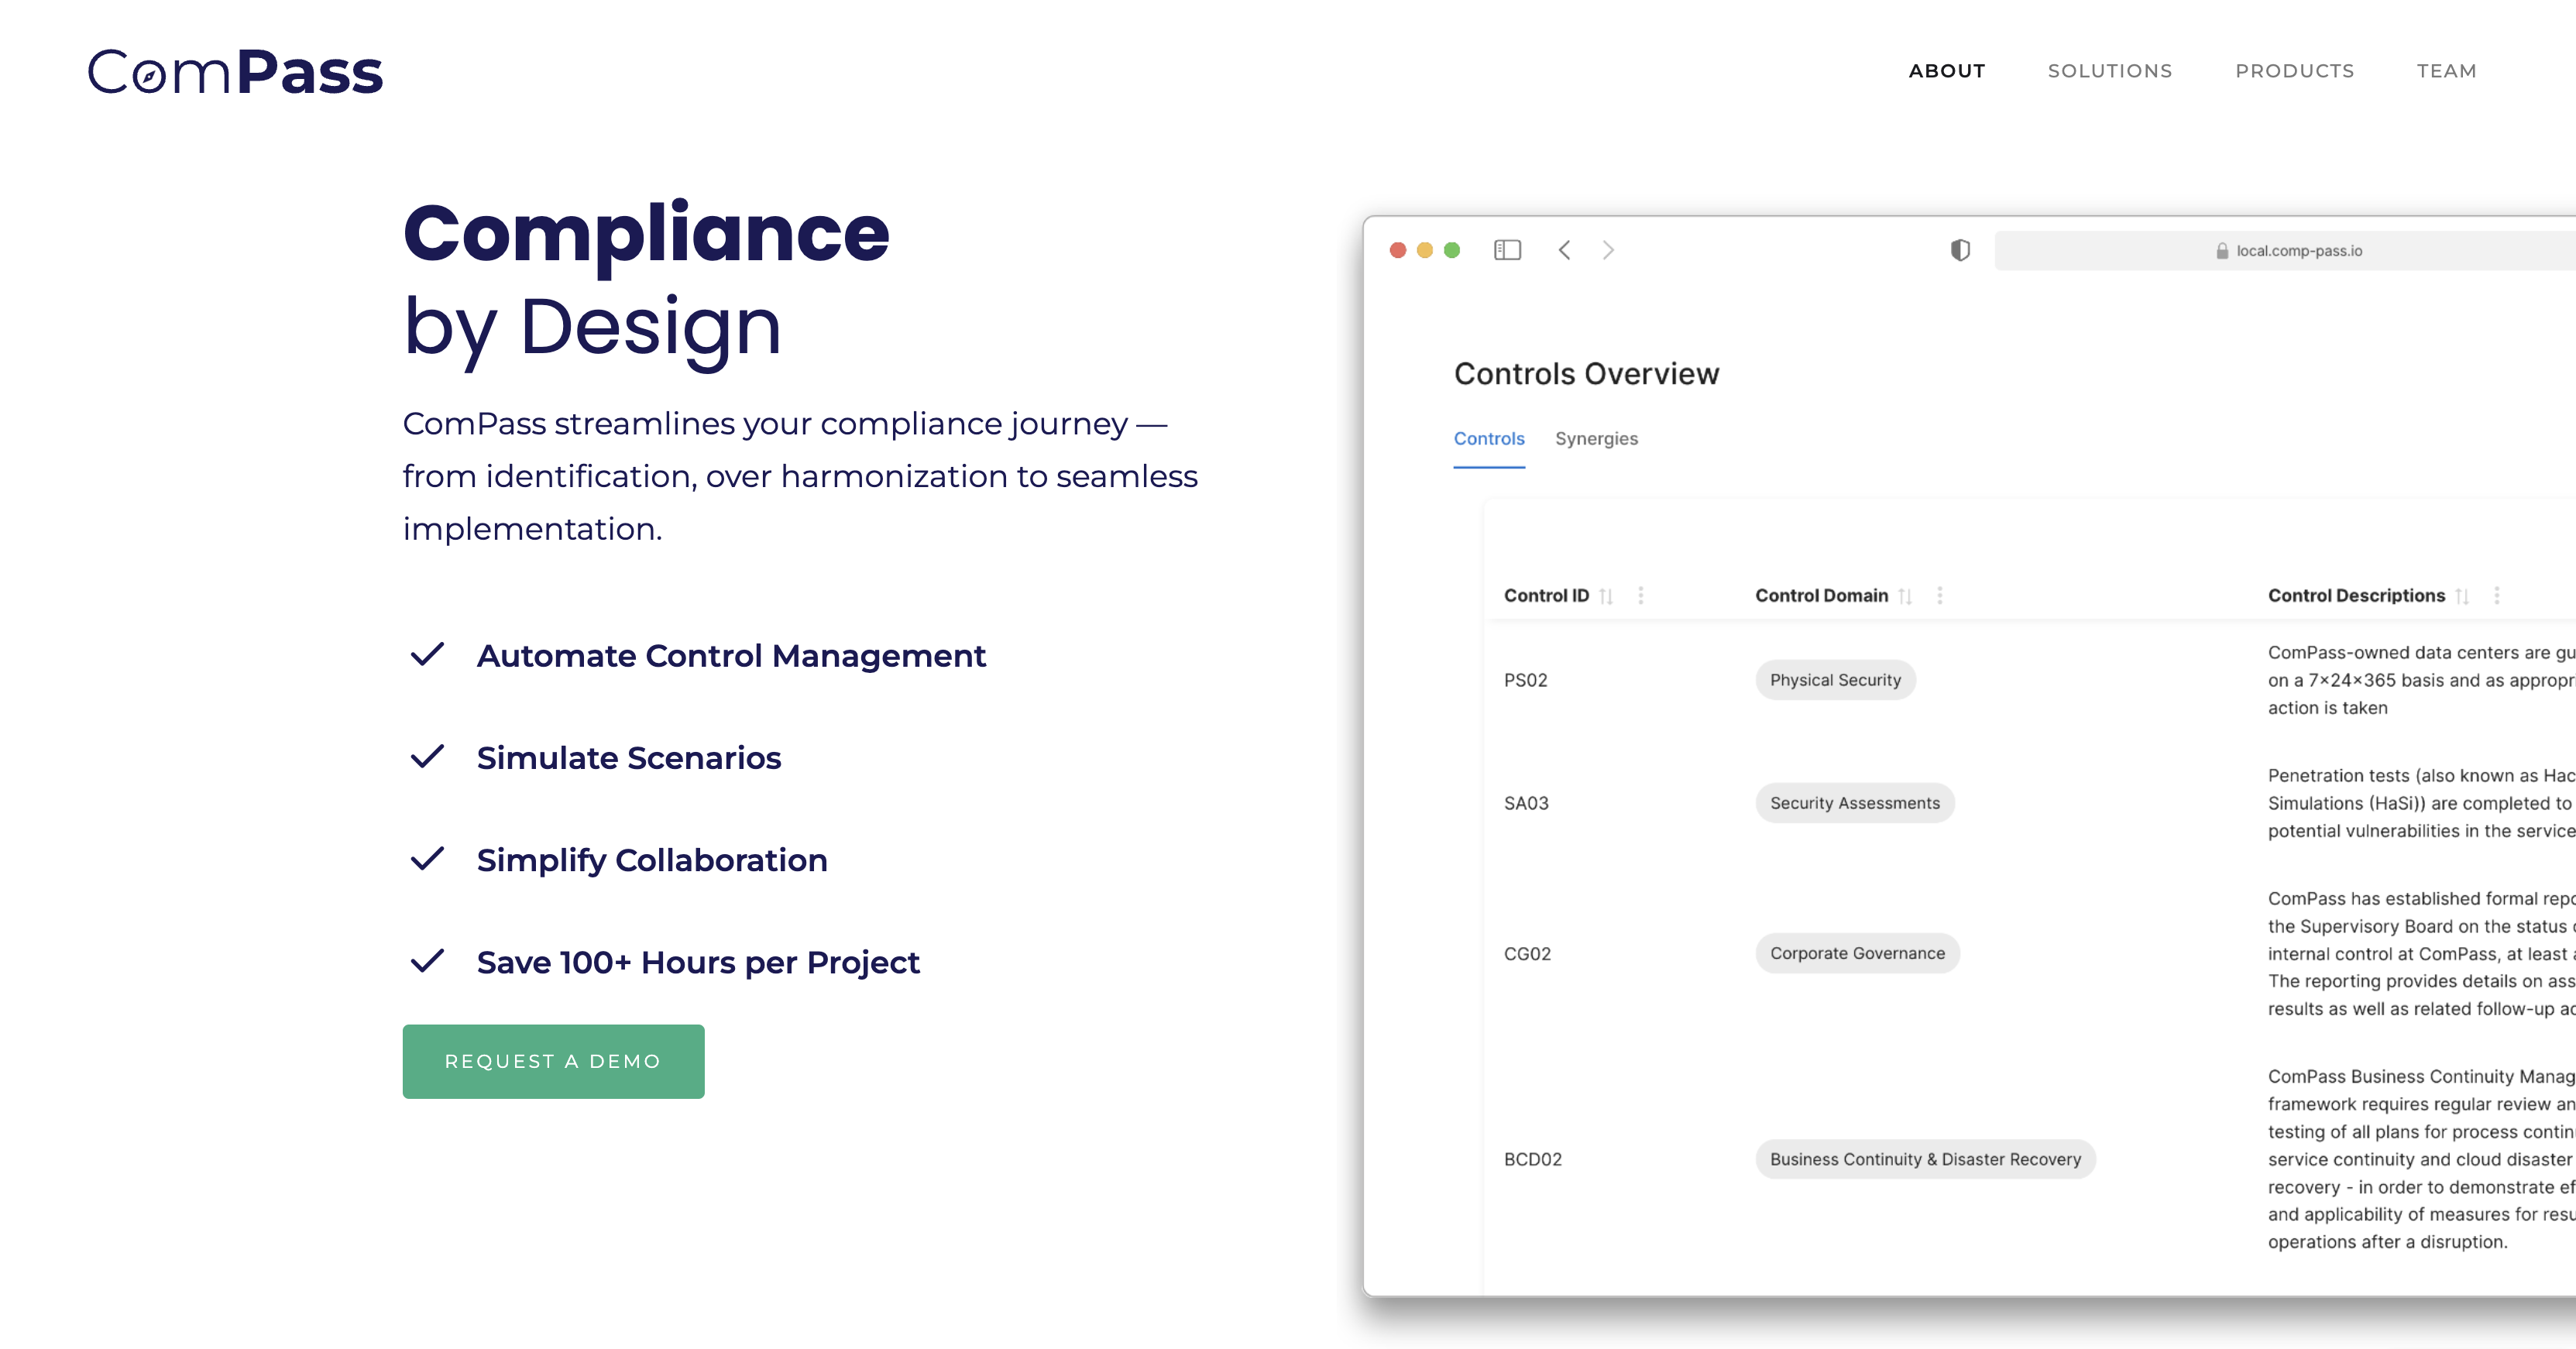Image resolution: width=2576 pixels, height=1349 pixels.
Task: Select the Security Assessments tag
Action: [1854, 803]
